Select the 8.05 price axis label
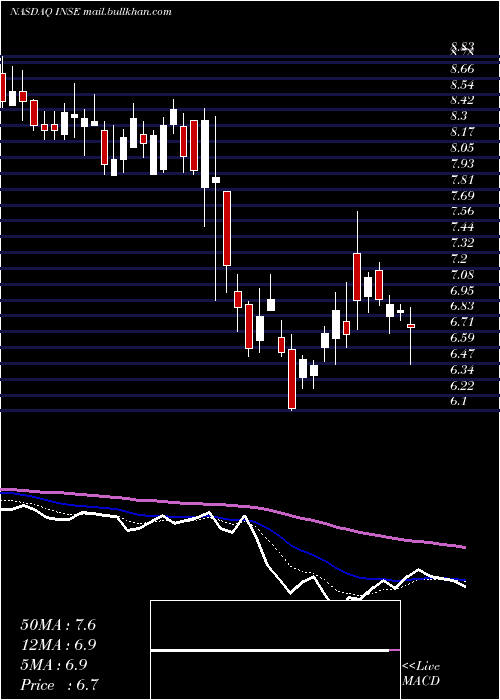 tap(462, 148)
